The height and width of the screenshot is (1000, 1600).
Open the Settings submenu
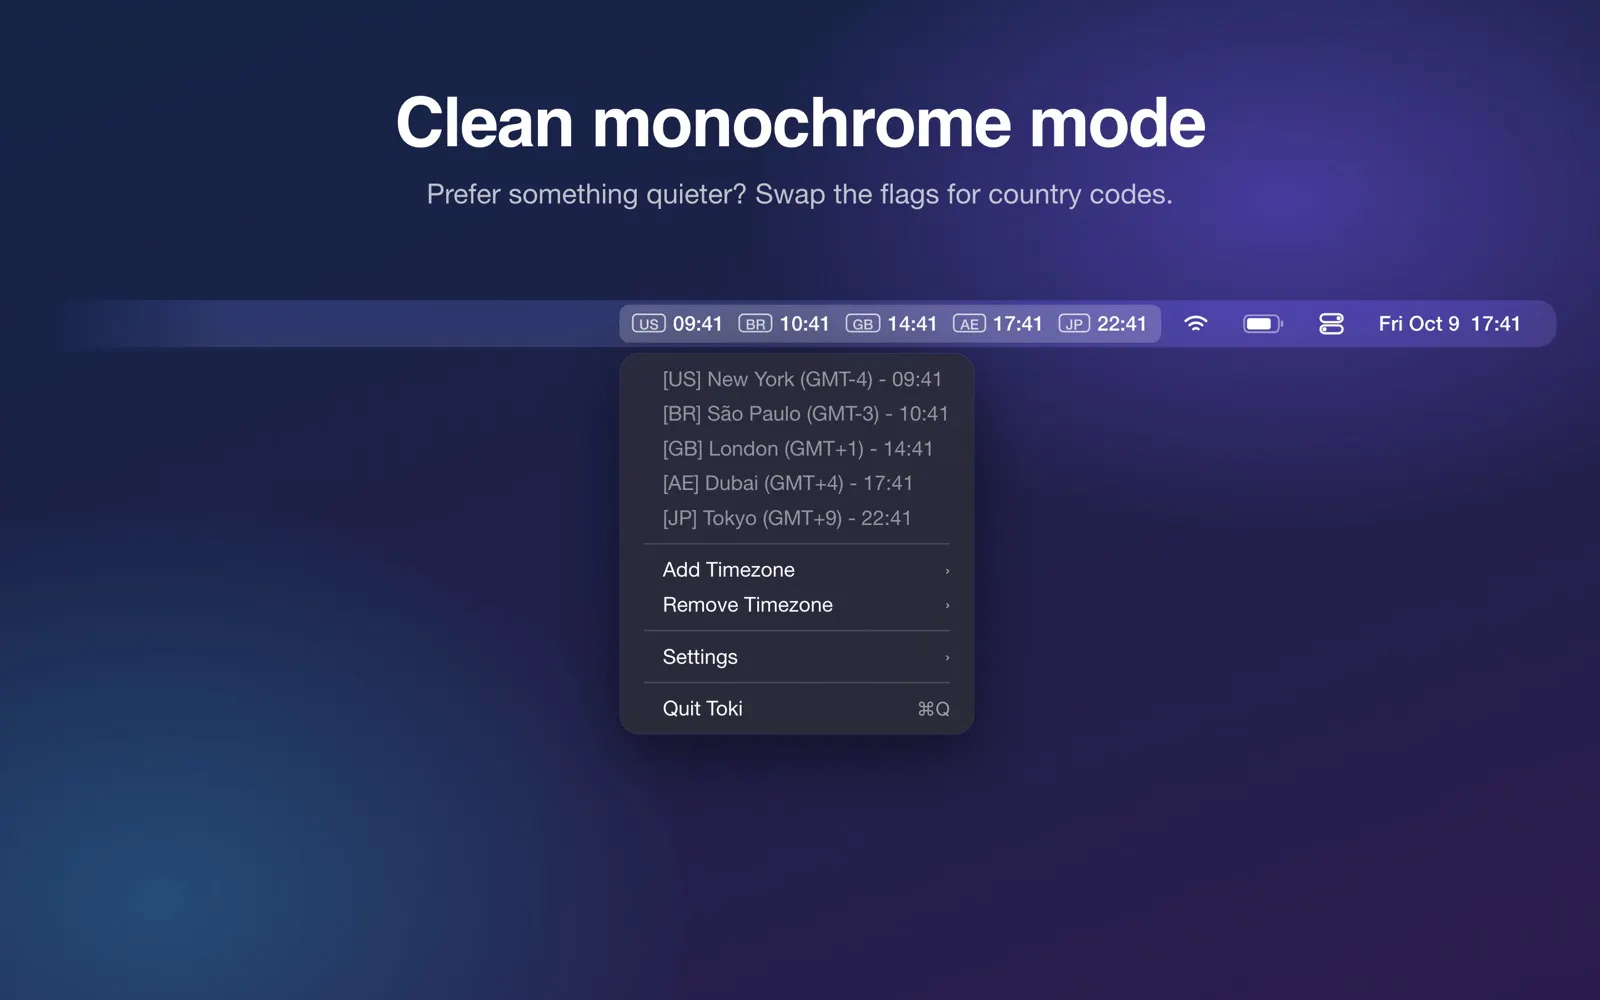(x=797, y=657)
